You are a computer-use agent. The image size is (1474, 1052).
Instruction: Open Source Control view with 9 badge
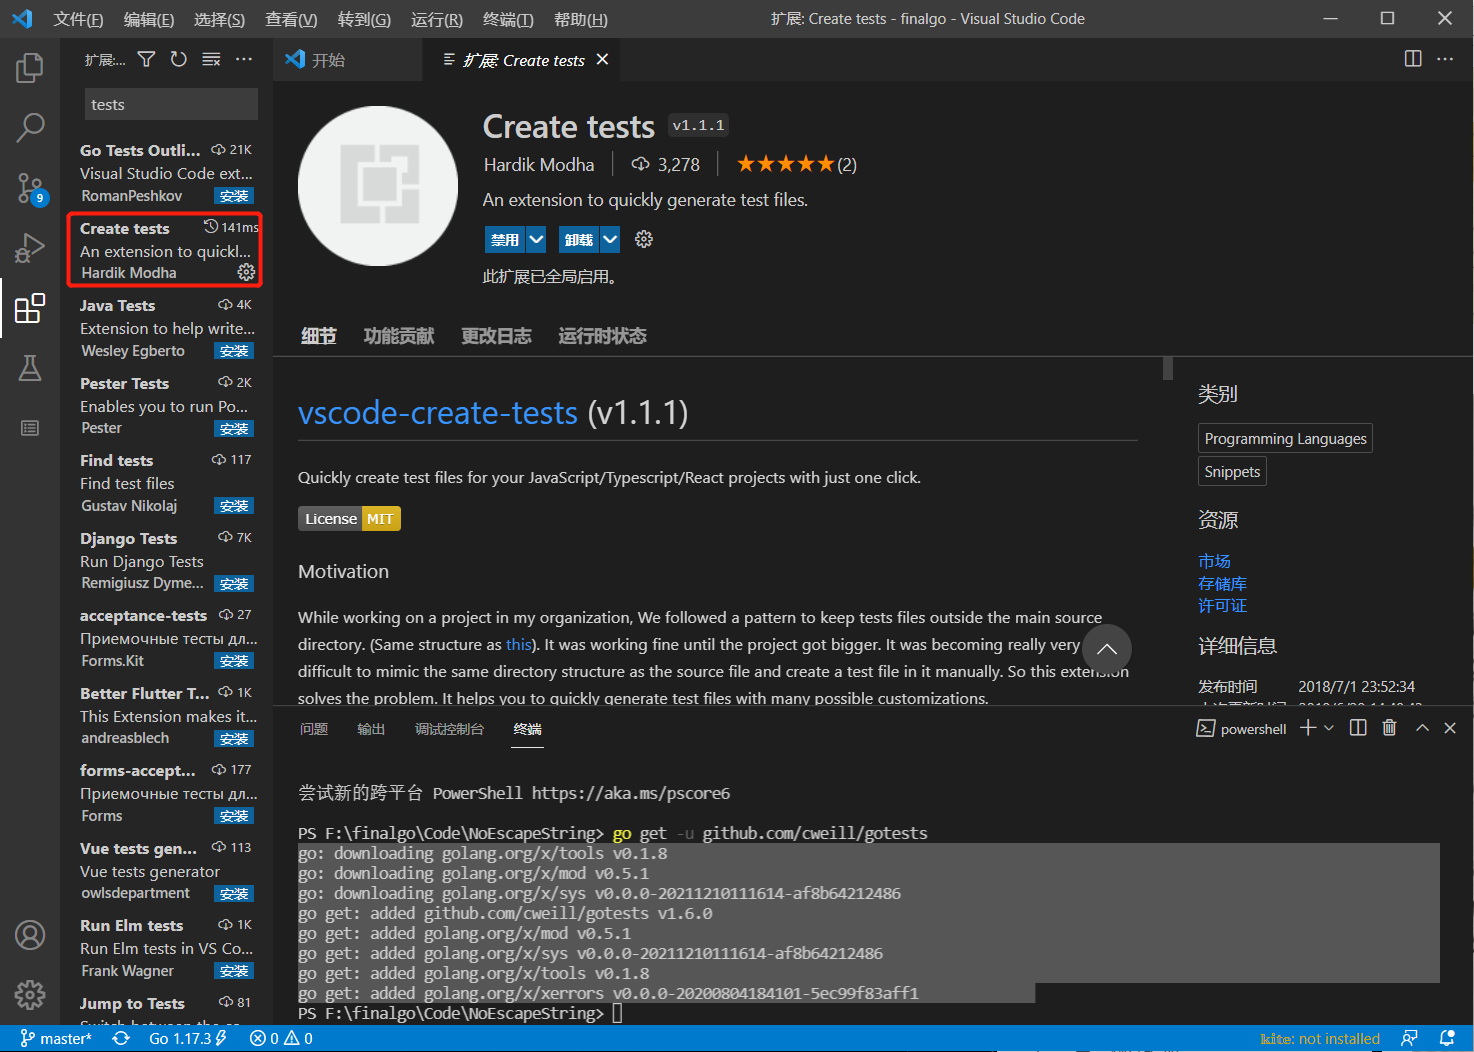[30, 187]
